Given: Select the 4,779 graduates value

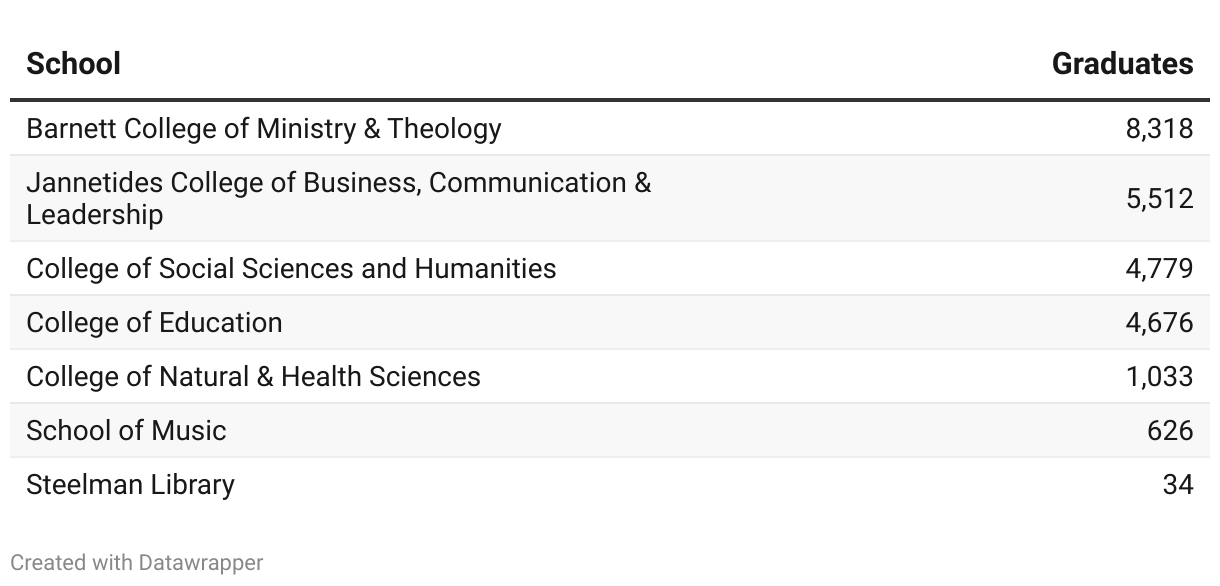Looking at the screenshot, I should (x=1159, y=269).
